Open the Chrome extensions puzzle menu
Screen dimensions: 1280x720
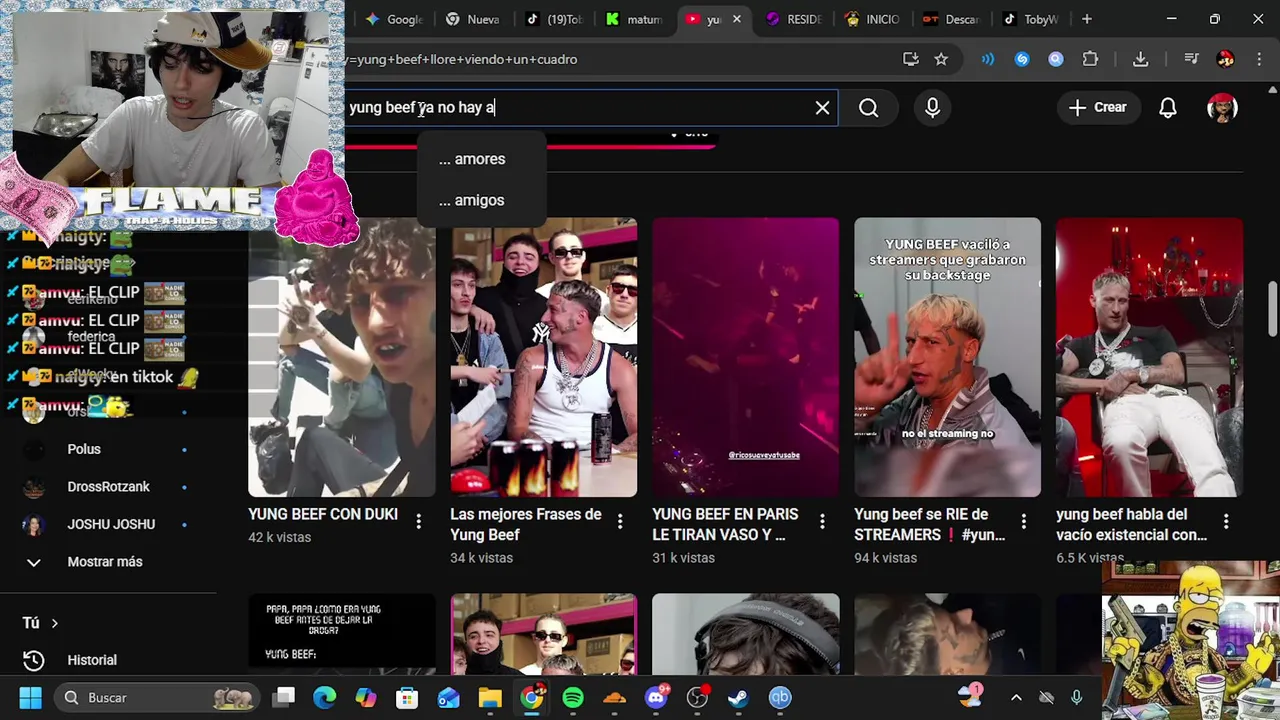coord(1090,59)
